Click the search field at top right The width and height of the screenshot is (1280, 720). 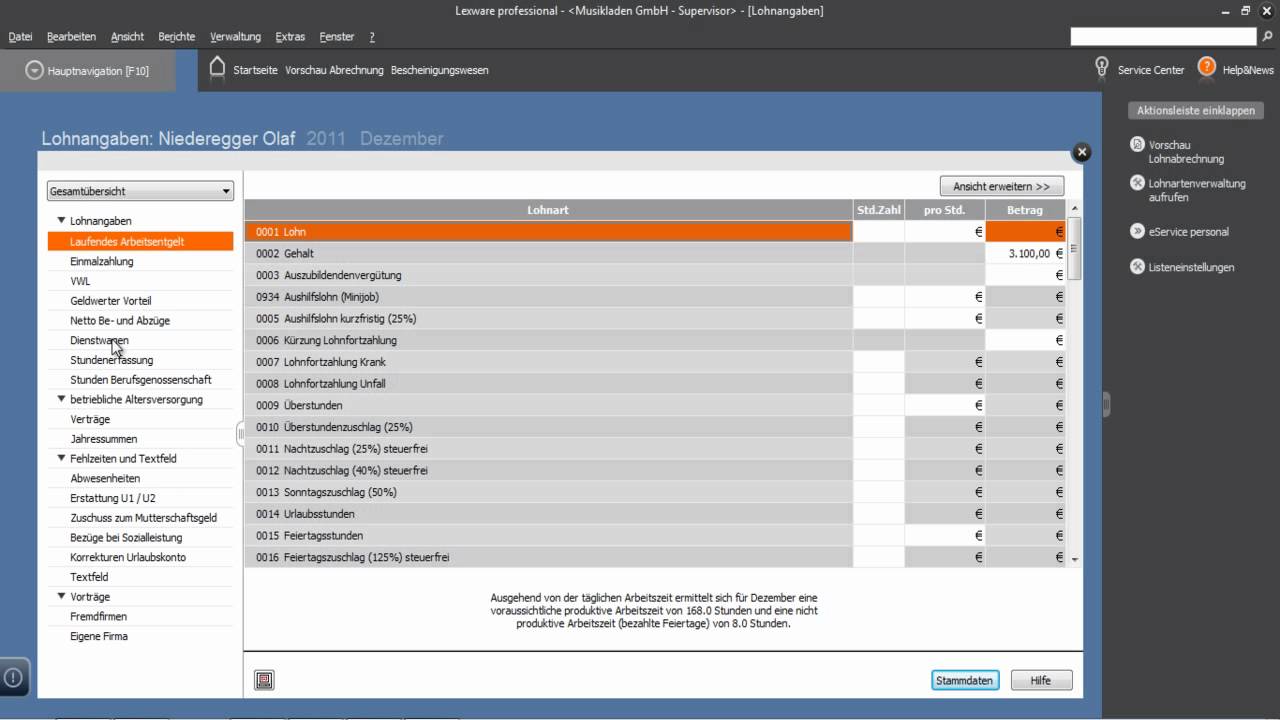[1163, 36]
